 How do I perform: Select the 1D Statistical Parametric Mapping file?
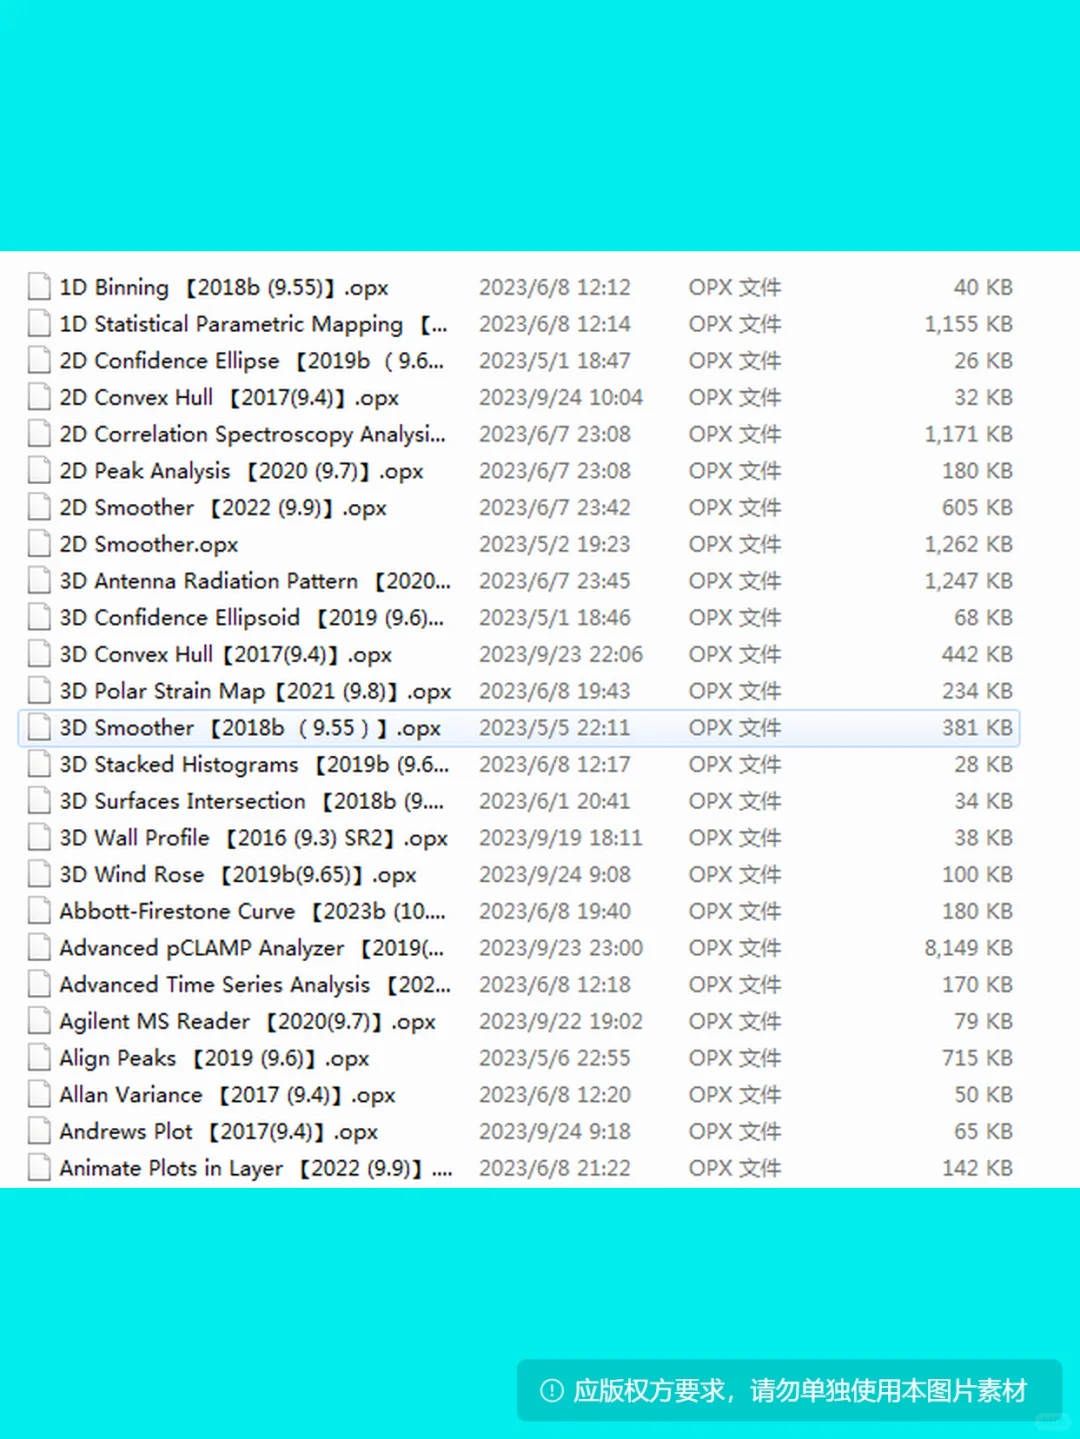coord(253,324)
